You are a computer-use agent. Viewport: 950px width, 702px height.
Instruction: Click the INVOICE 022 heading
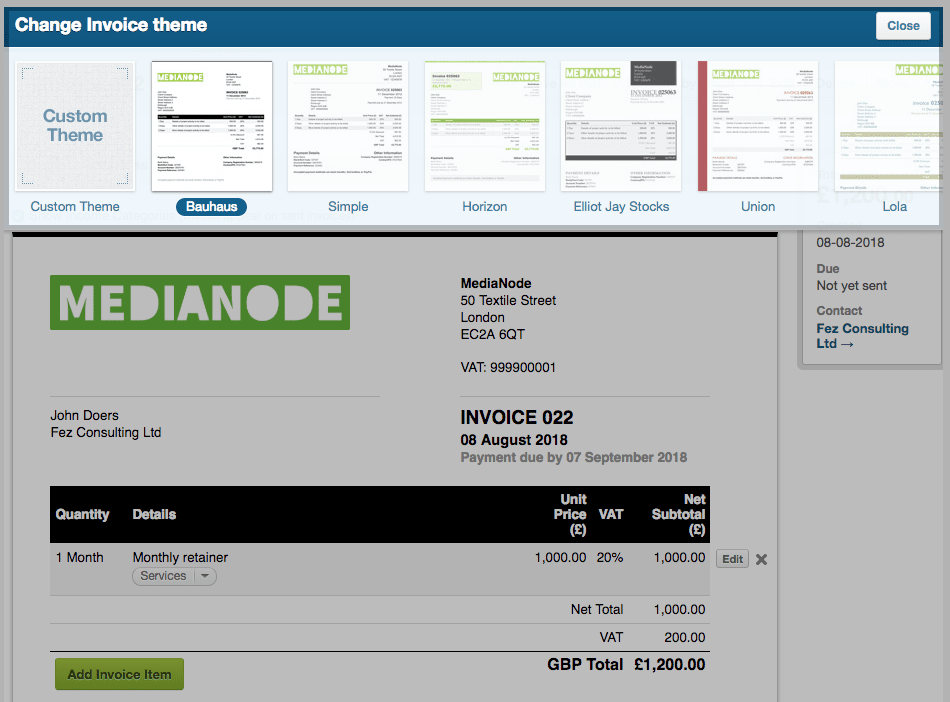516,417
